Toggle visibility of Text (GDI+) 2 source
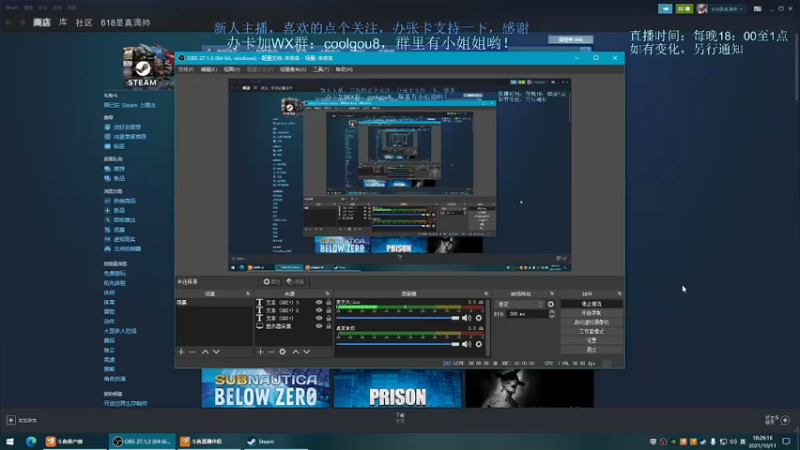Screen dimensions: 800x450 [319, 310]
